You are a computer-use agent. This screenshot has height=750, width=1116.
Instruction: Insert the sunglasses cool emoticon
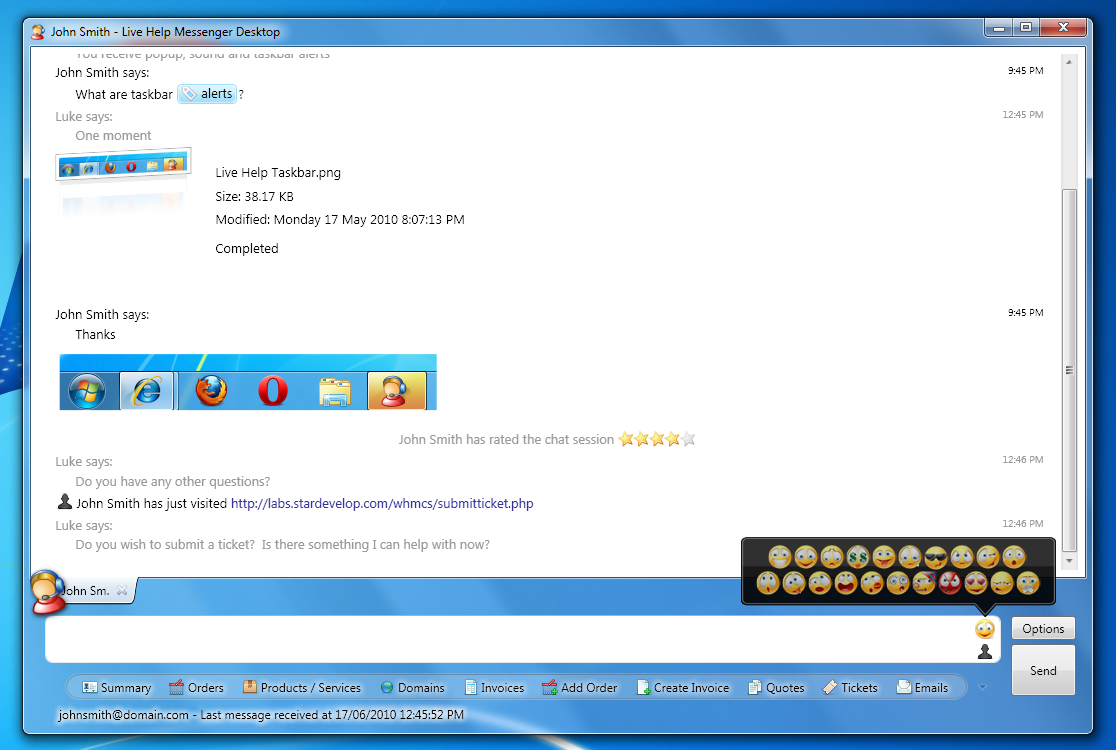936,557
